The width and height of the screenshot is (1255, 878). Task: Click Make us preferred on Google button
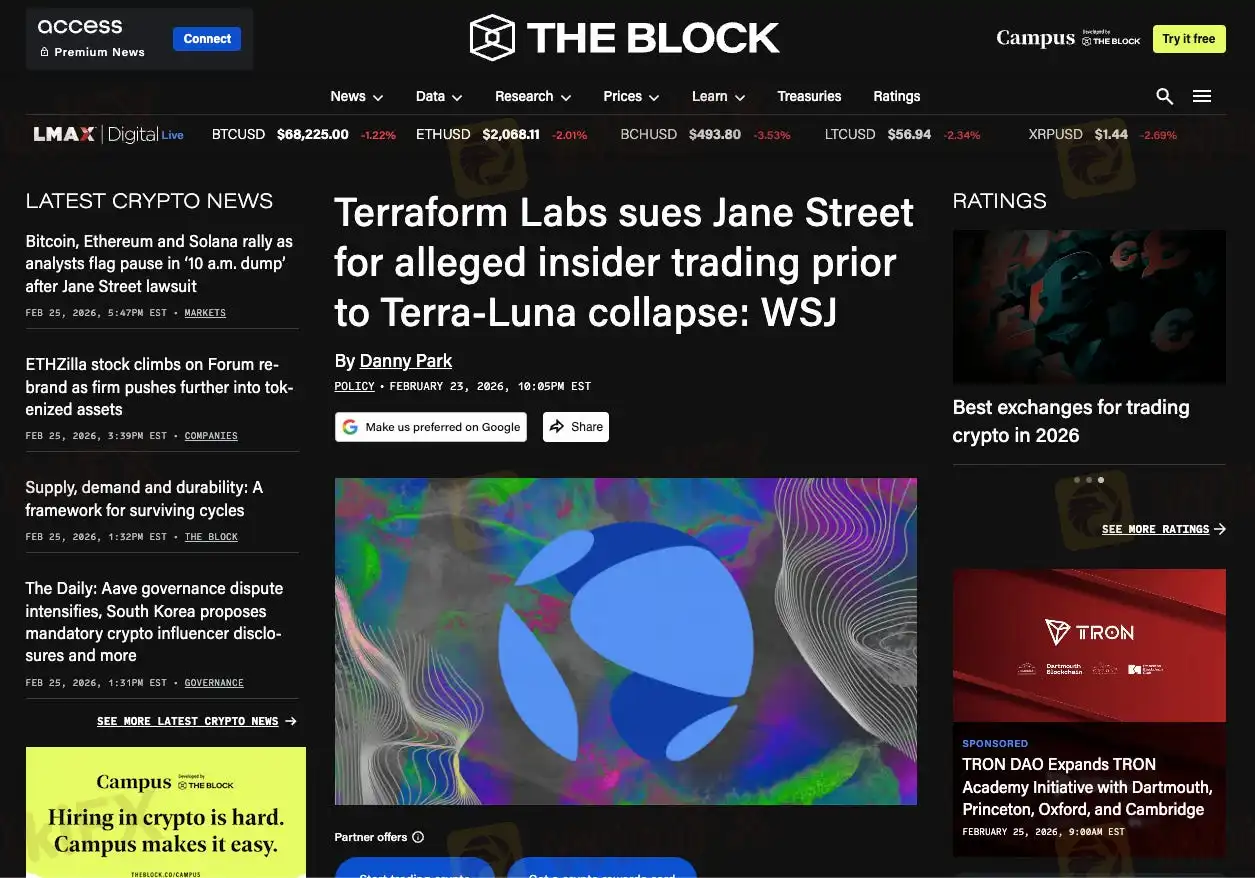coord(431,427)
